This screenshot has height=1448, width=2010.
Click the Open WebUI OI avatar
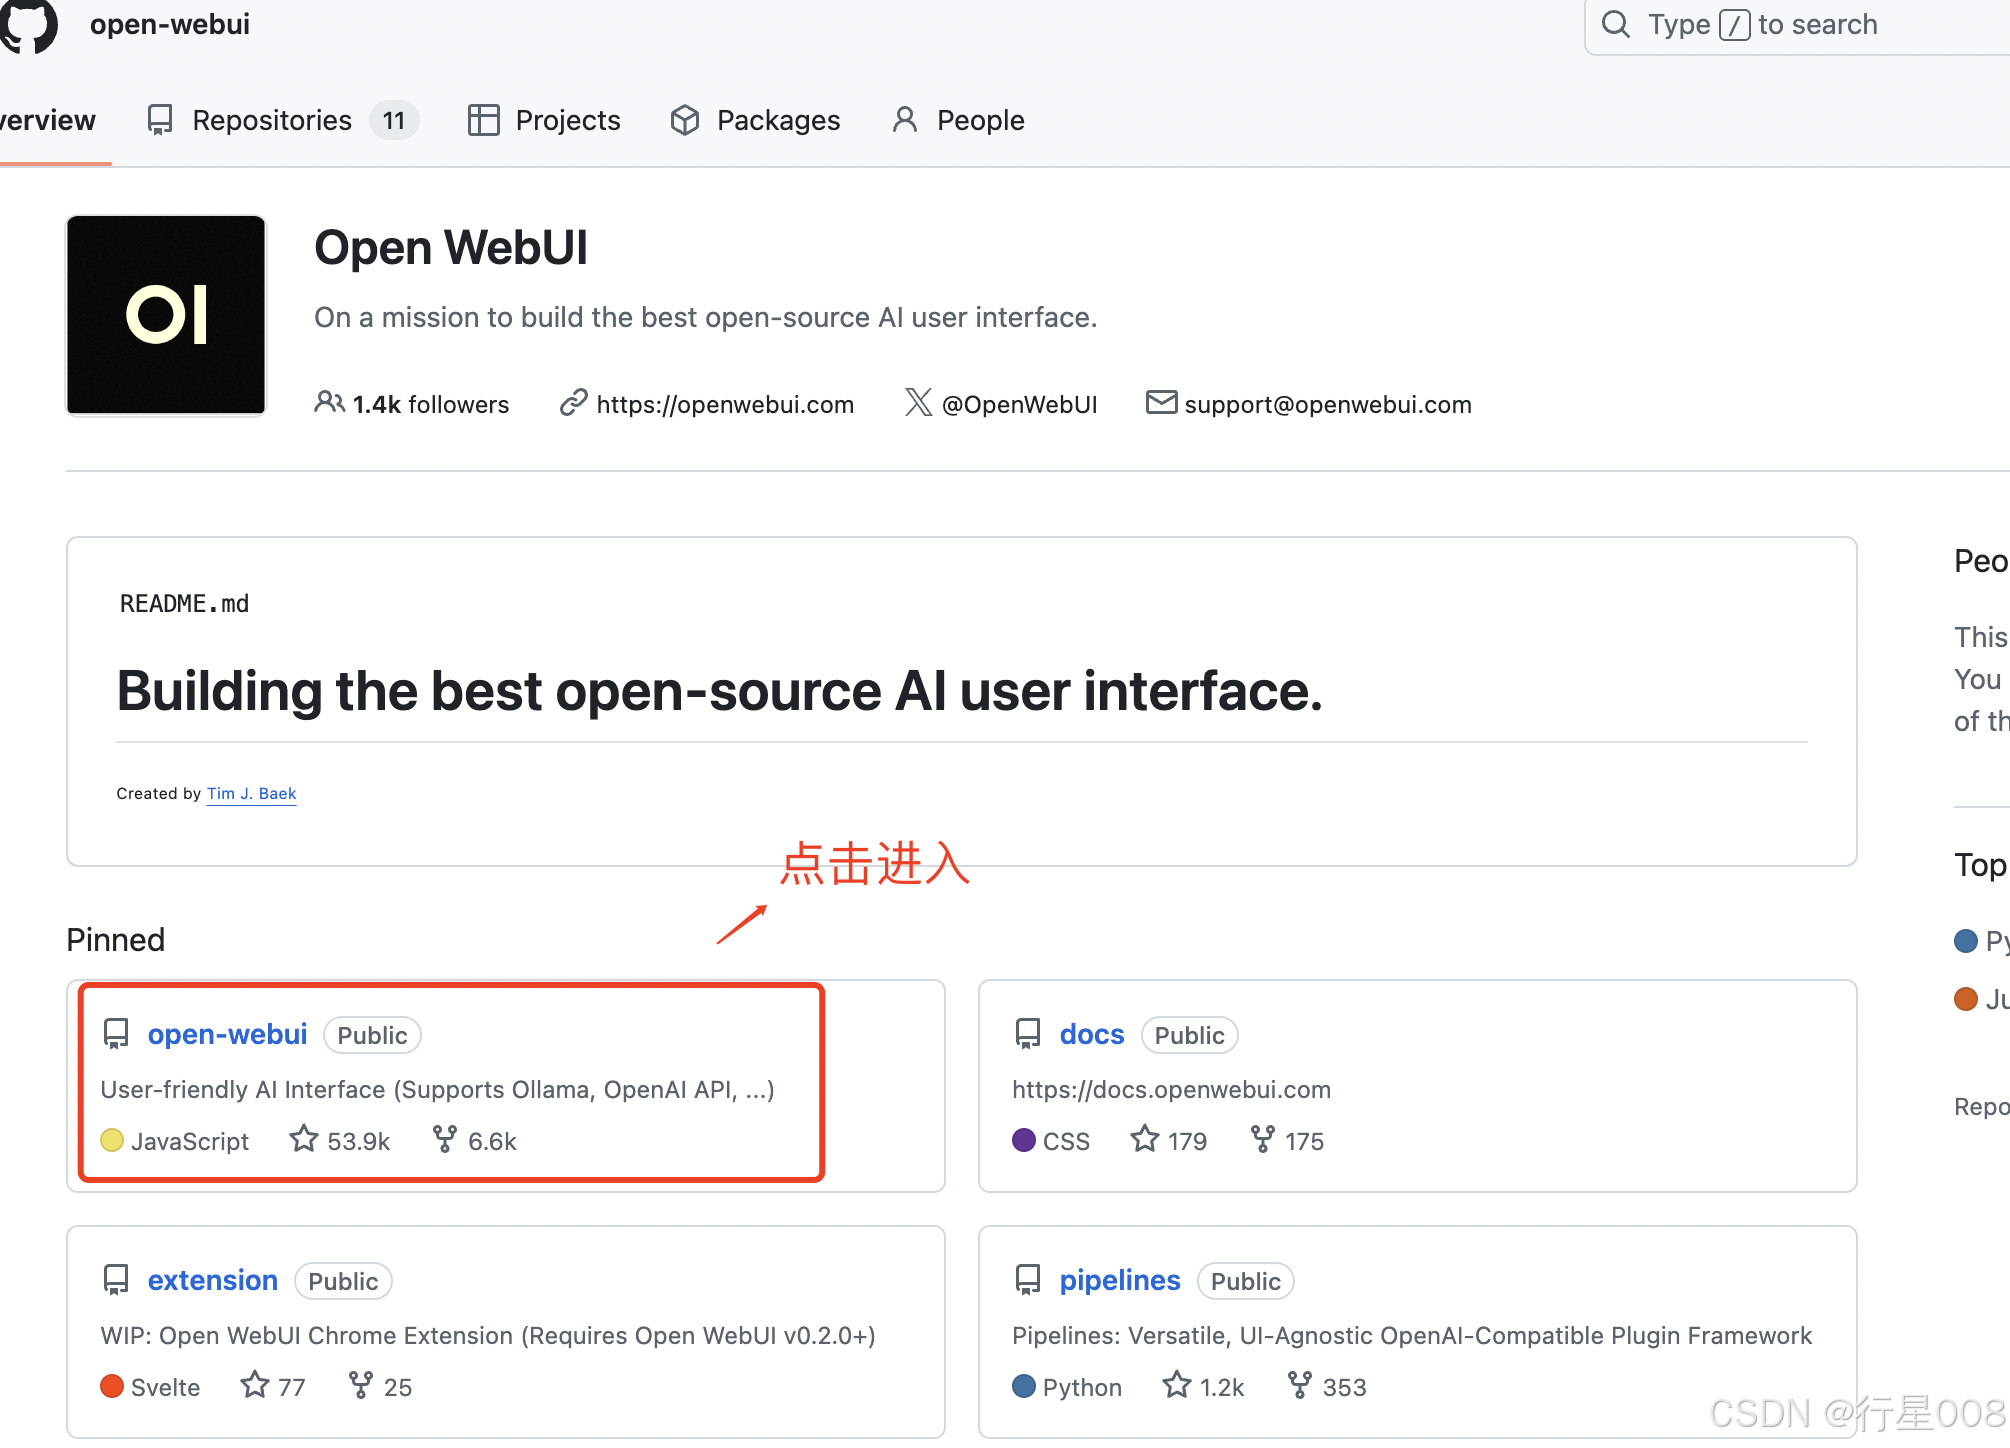coord(166,315)
